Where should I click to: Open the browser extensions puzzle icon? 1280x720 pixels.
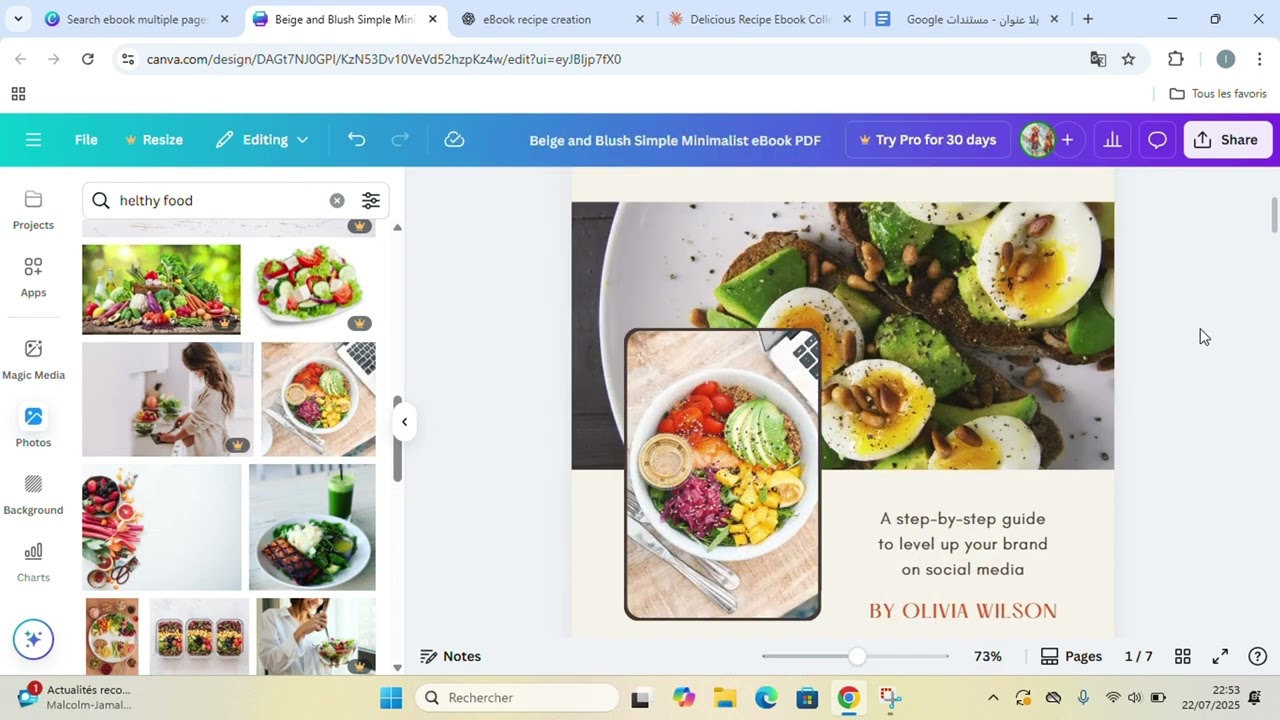(1176, 59)
